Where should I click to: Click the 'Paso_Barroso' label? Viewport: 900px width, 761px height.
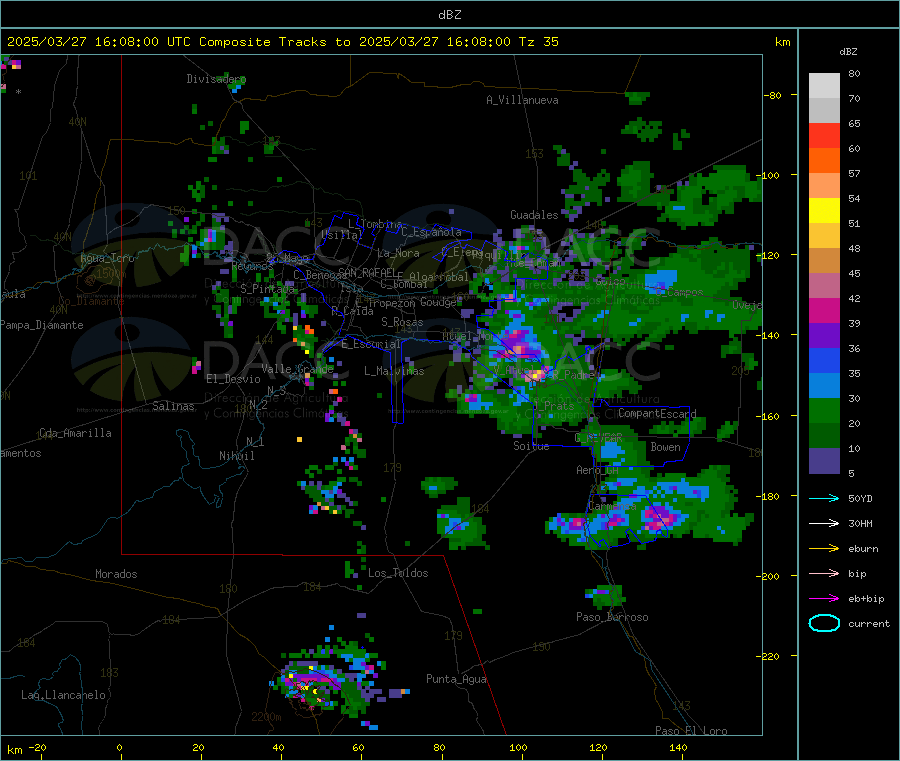[x=612, y=617]
